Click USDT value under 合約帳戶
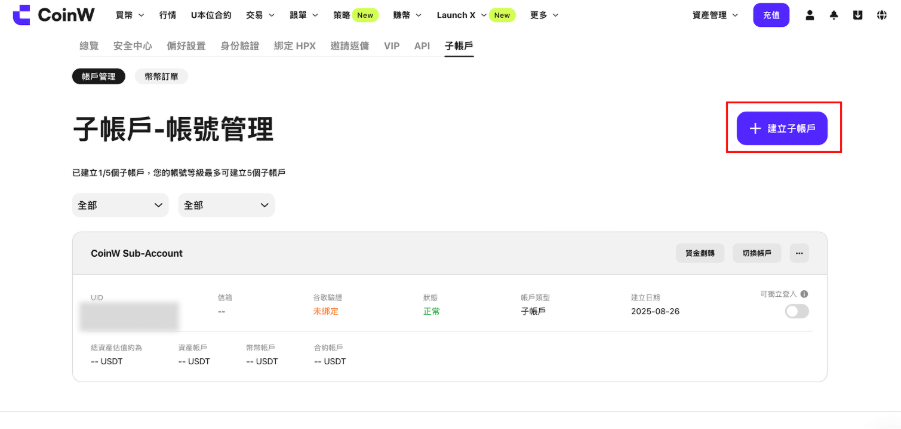 tap(330, 361)
